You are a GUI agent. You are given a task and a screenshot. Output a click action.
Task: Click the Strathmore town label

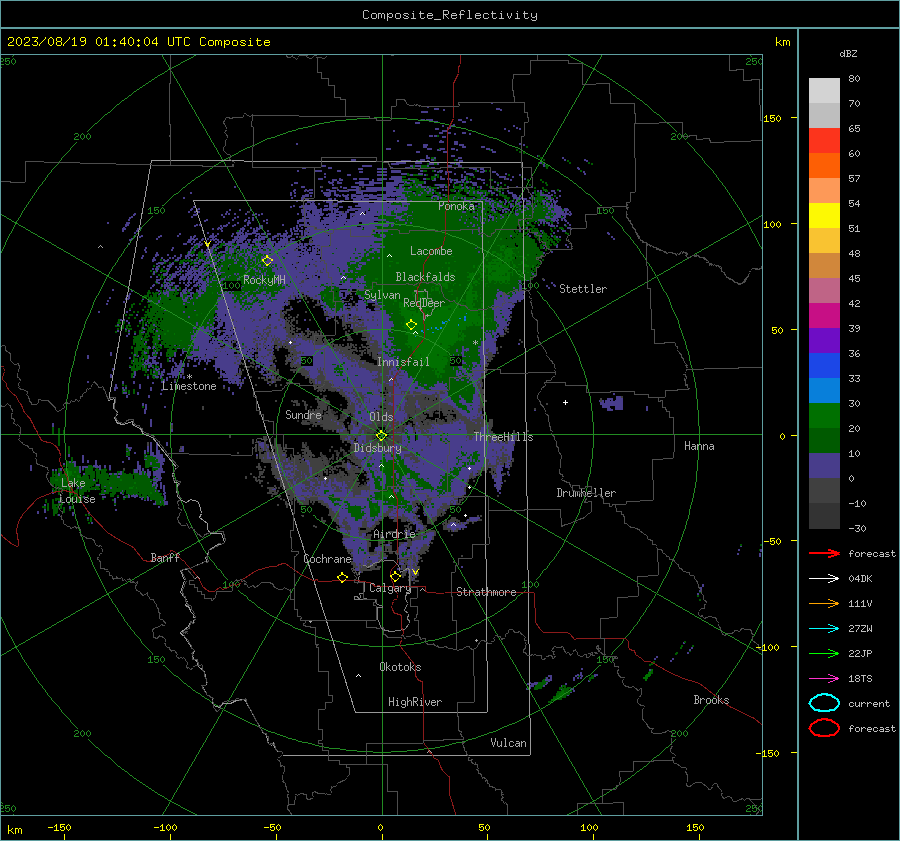[x=486, y=592]
